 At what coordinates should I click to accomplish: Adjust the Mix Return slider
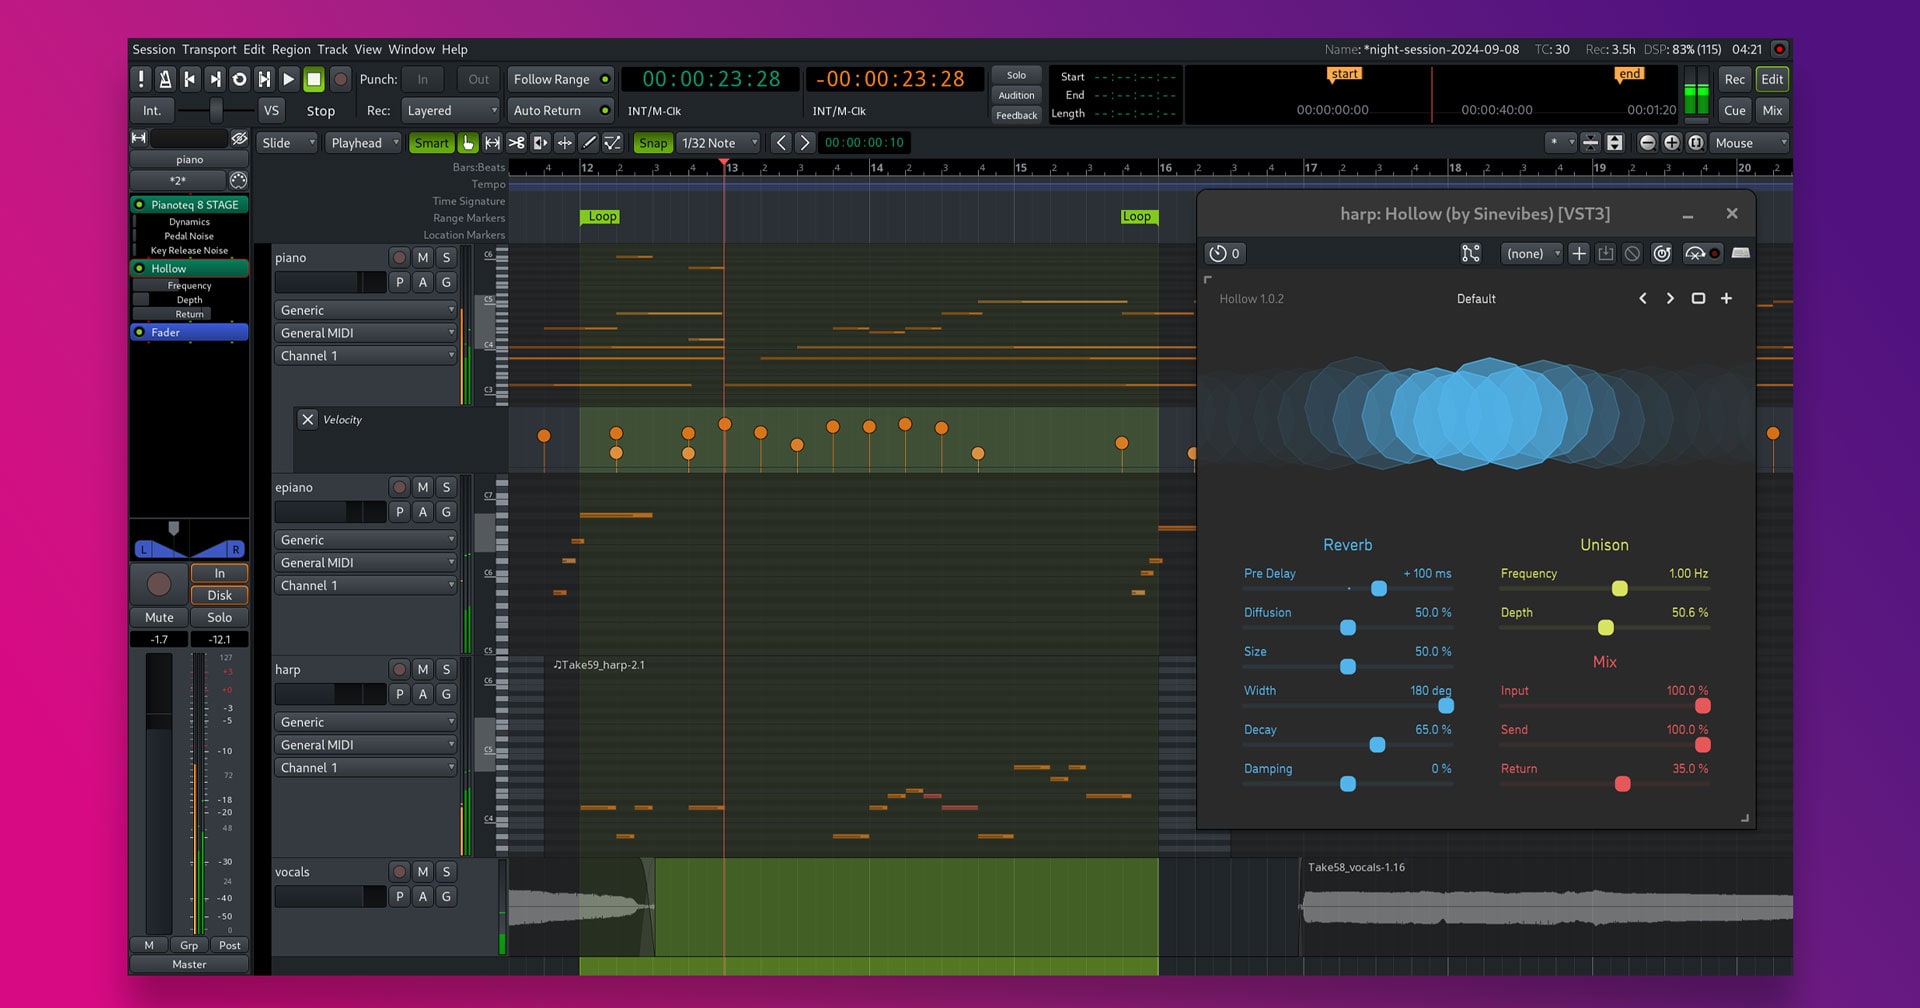(x=1604, y=784)
